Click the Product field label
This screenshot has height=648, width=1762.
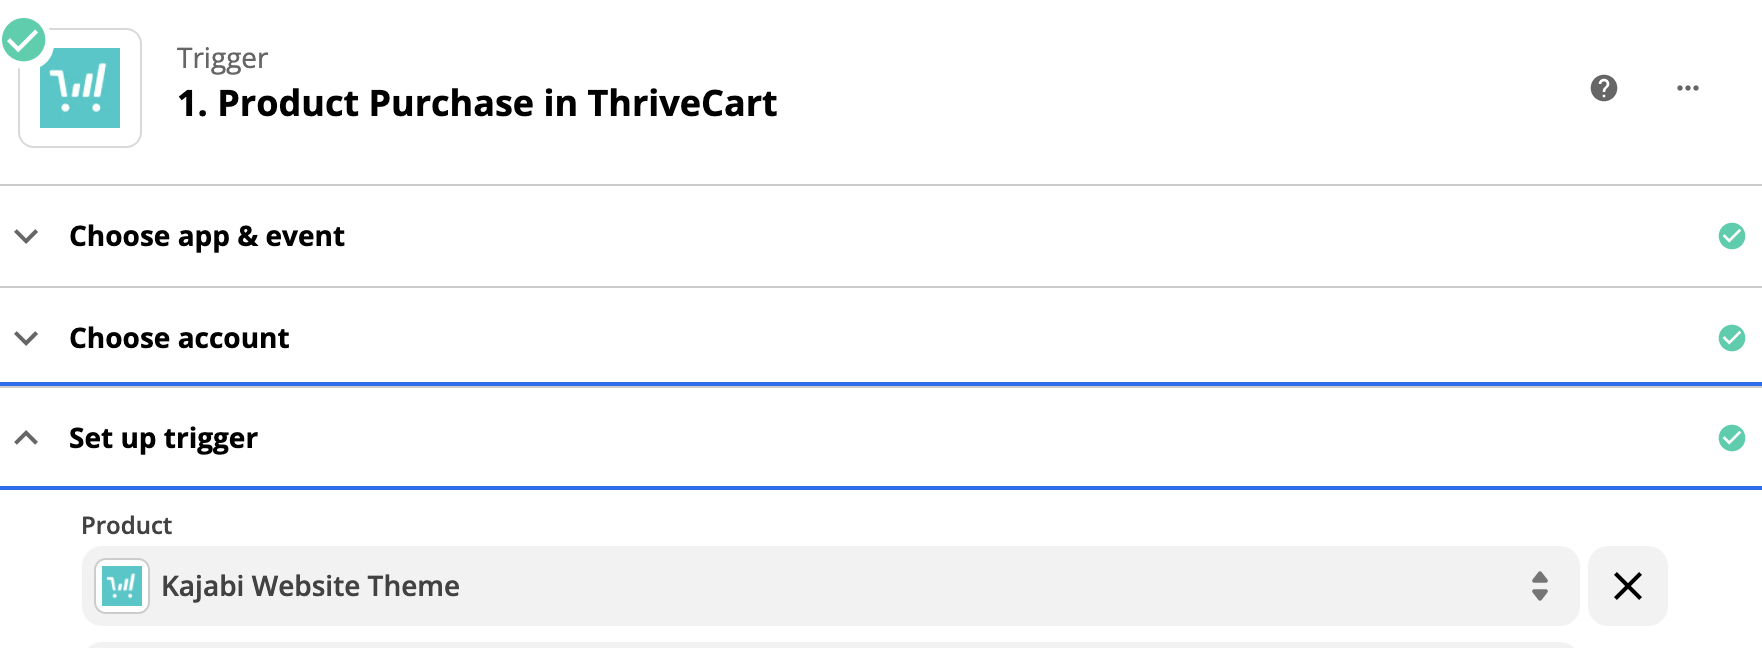(126, 525)
